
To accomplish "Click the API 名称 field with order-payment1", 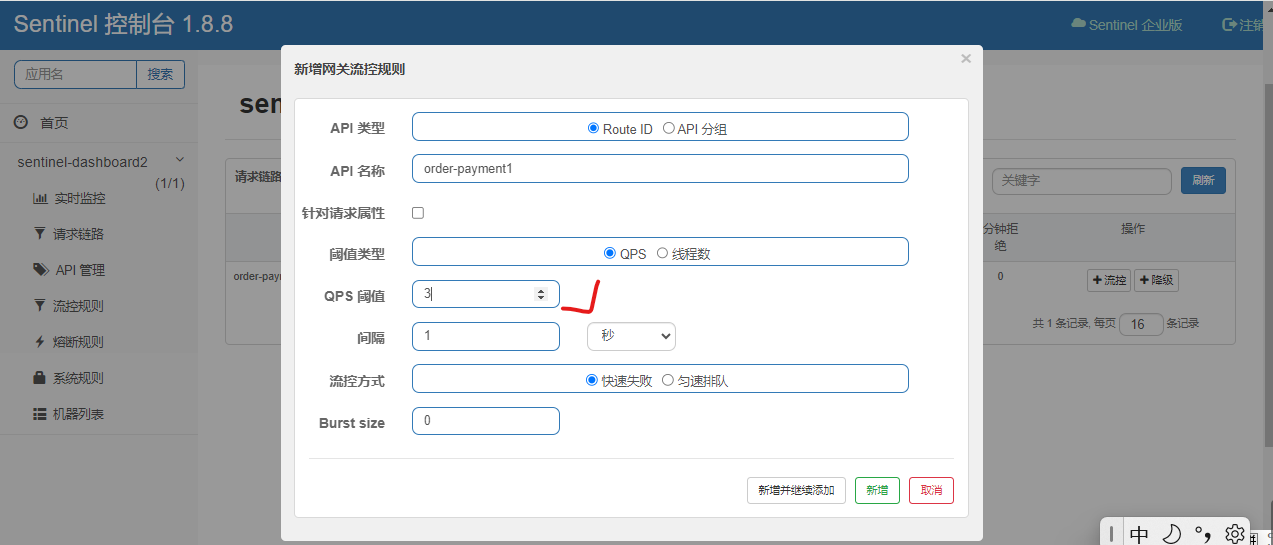I will (x=660, y=168).
